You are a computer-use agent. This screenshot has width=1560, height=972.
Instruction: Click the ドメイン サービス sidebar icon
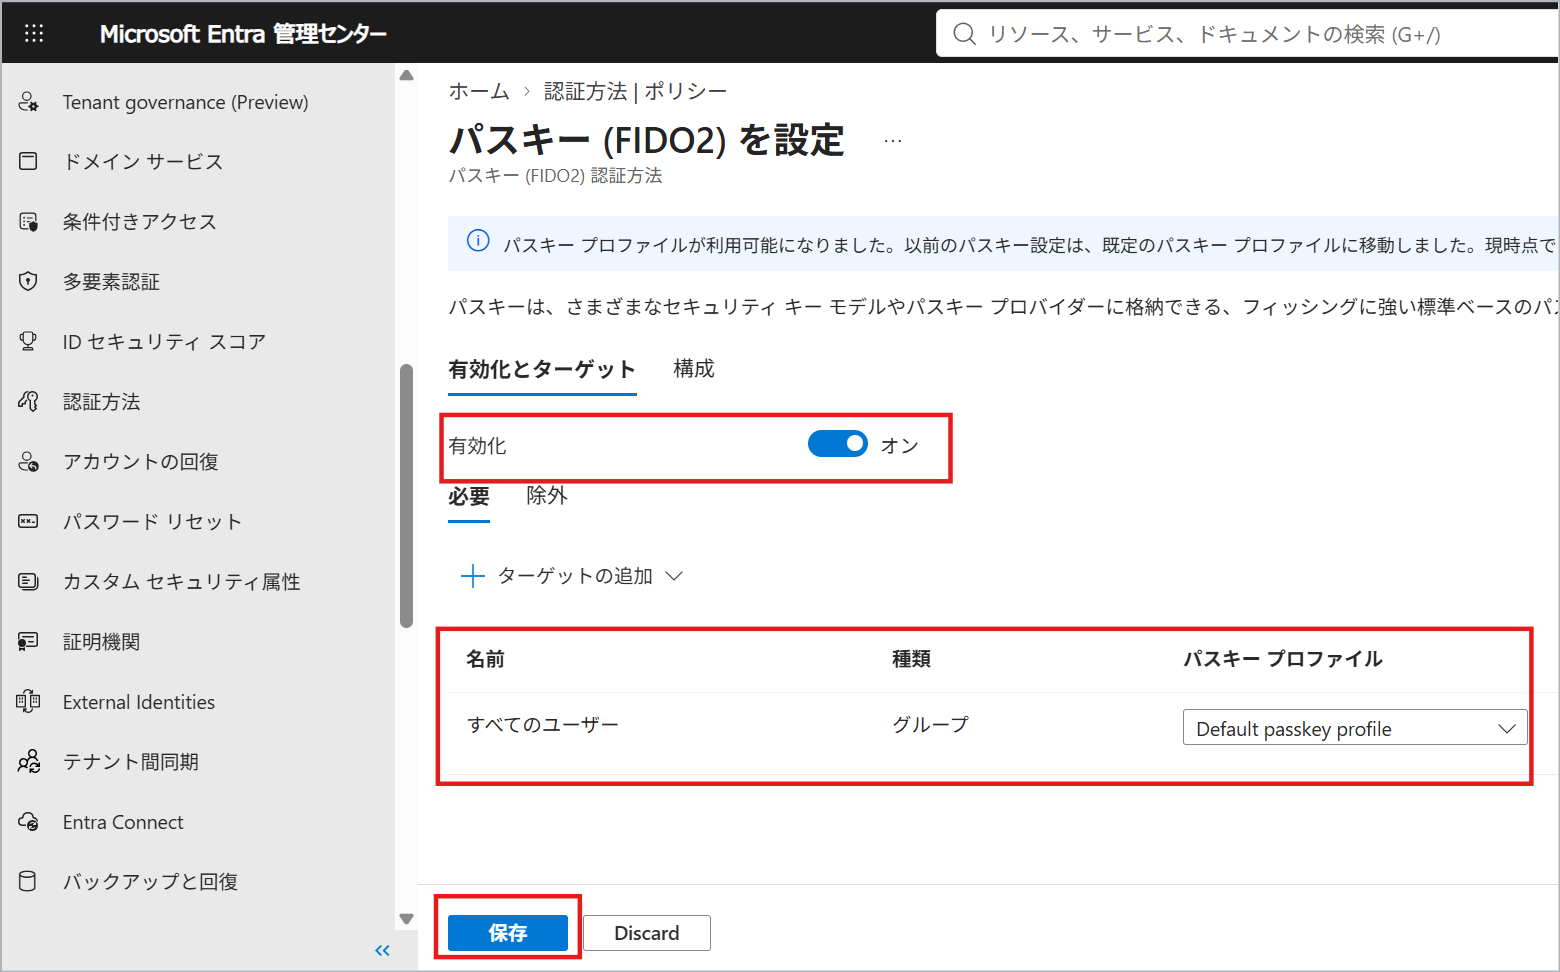point(28,161)
